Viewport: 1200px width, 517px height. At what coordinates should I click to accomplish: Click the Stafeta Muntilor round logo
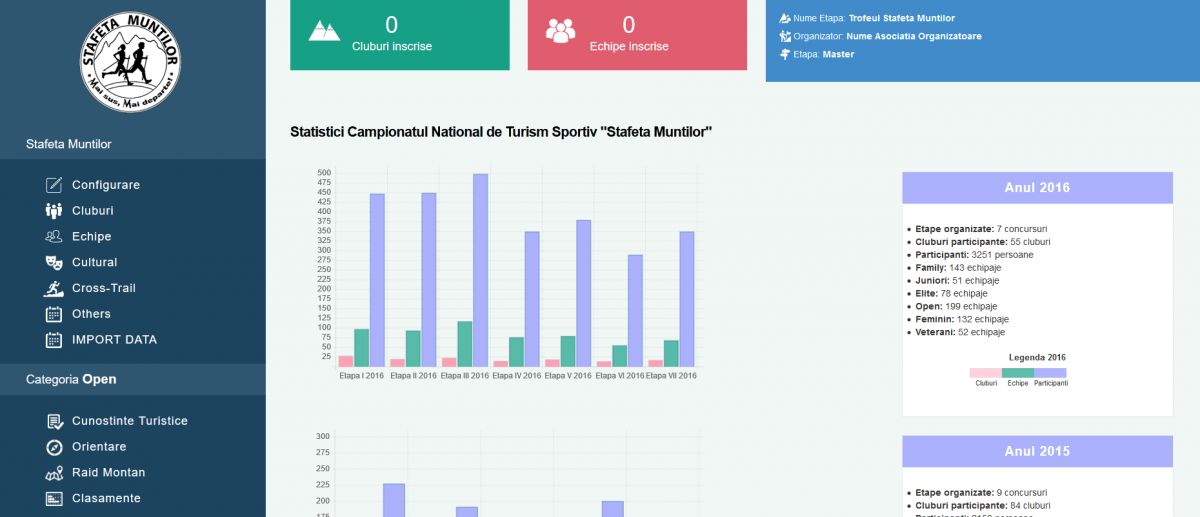[132, 62]
